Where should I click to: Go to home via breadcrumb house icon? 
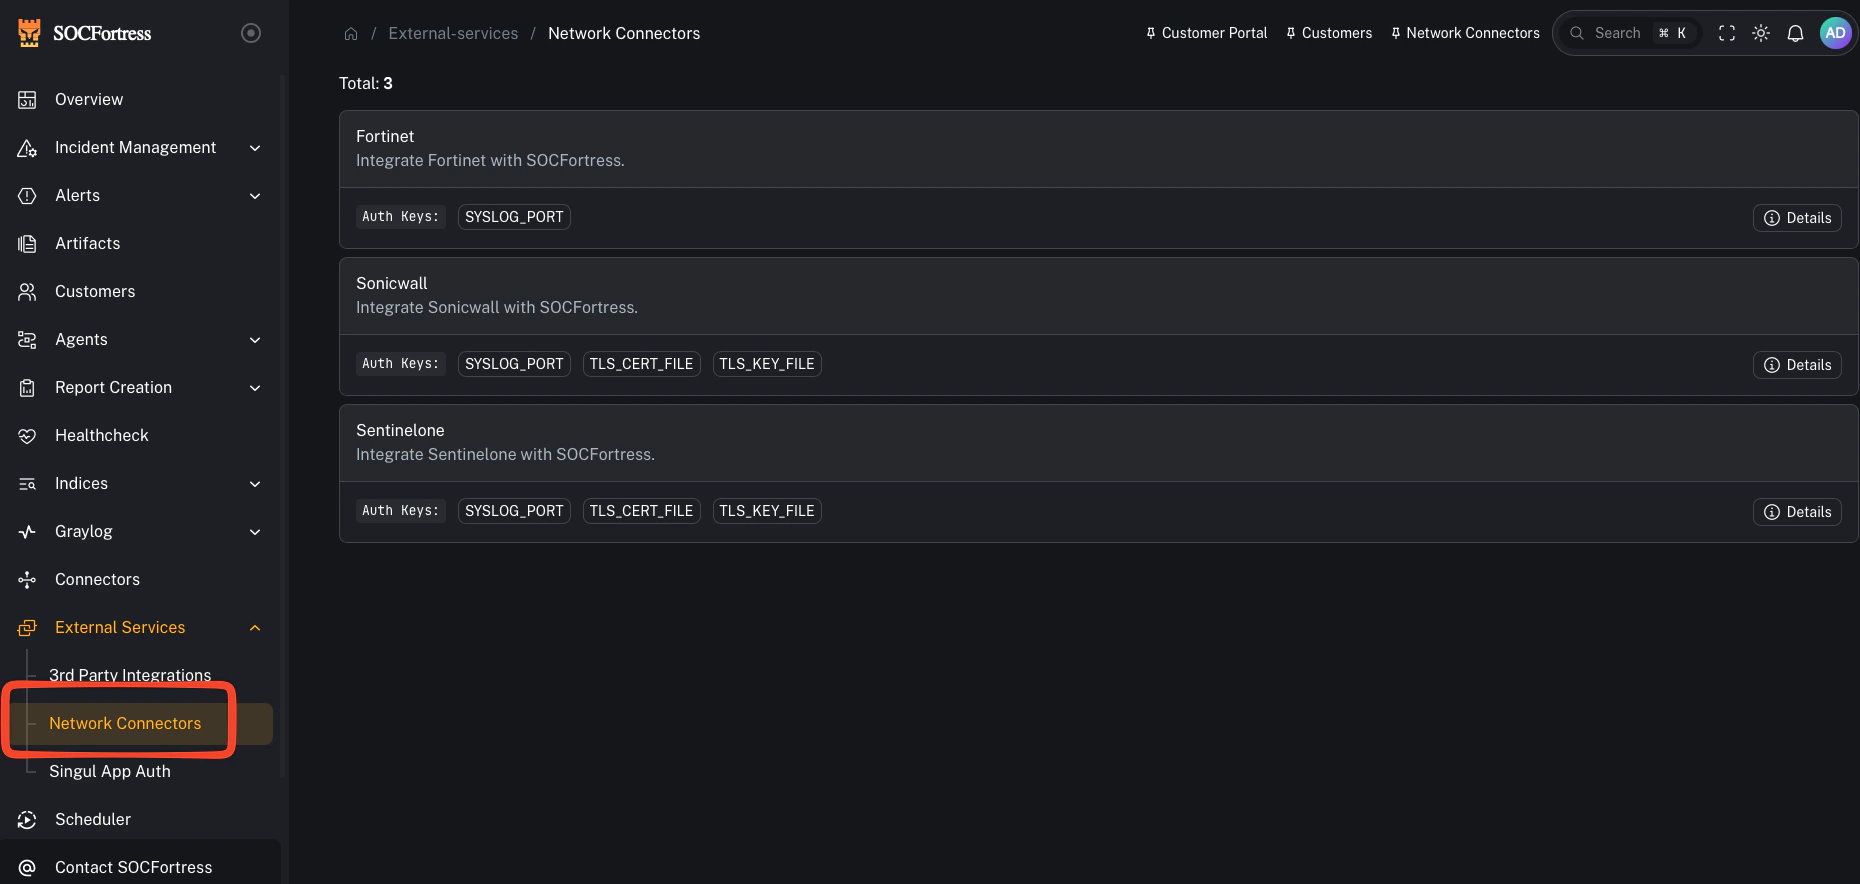[x=351, y=34]
